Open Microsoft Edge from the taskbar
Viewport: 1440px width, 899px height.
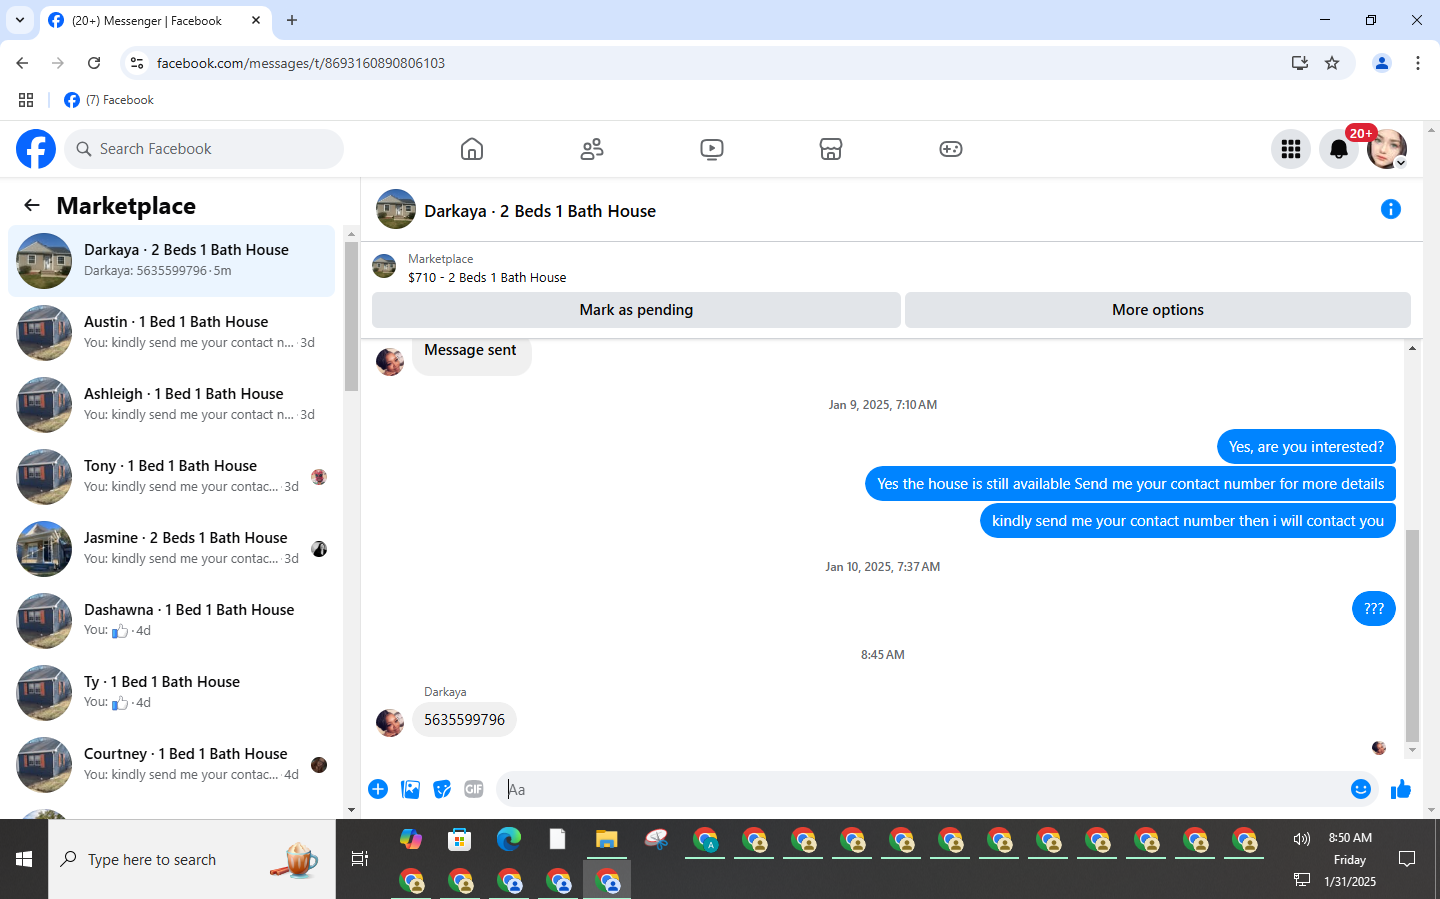pyautogui.click(x=509, y=839)
